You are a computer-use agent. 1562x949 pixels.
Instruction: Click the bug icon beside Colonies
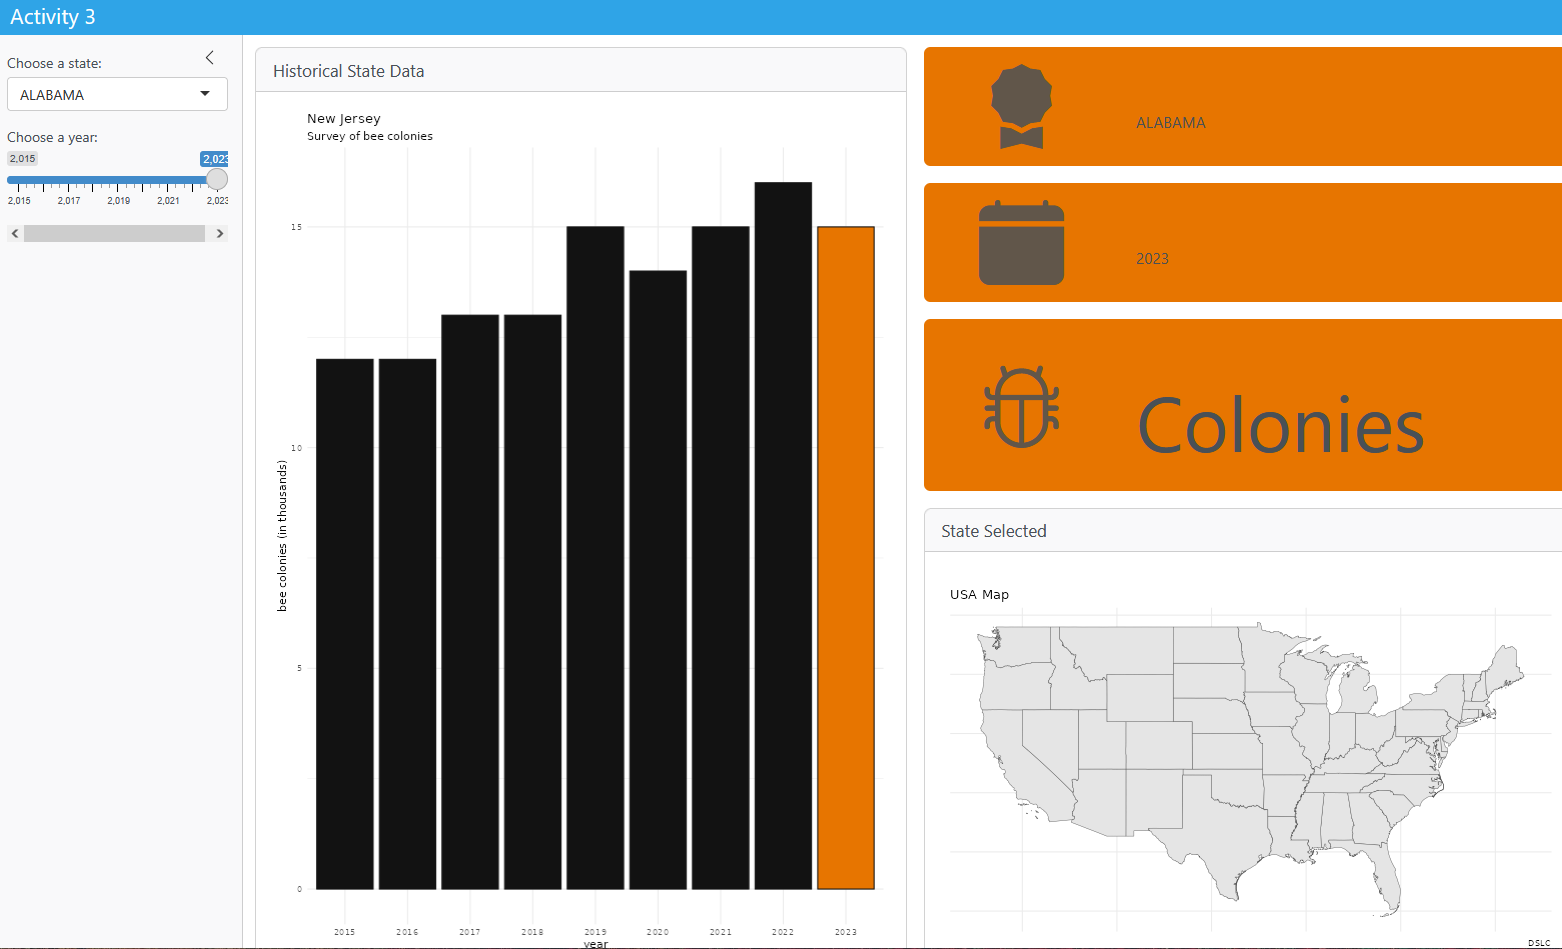1021,406
